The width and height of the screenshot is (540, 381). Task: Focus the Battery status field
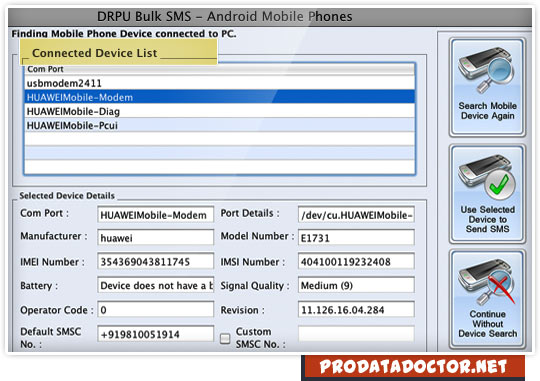(155, 285)
